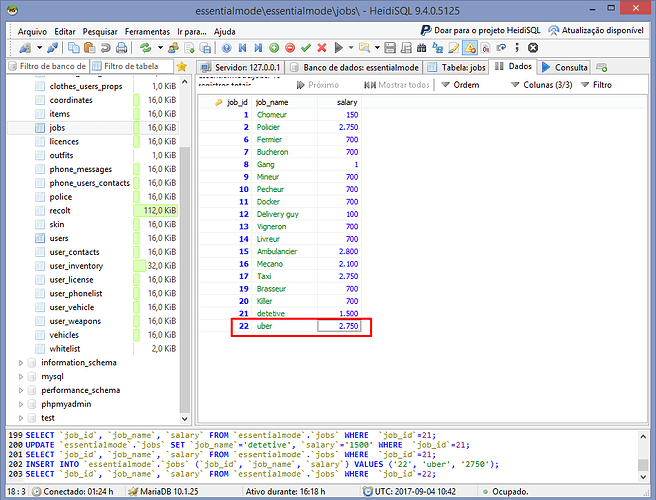The image size is (656, 500).
Task: Click Atualização disponível link
Action: click(596, 30)
